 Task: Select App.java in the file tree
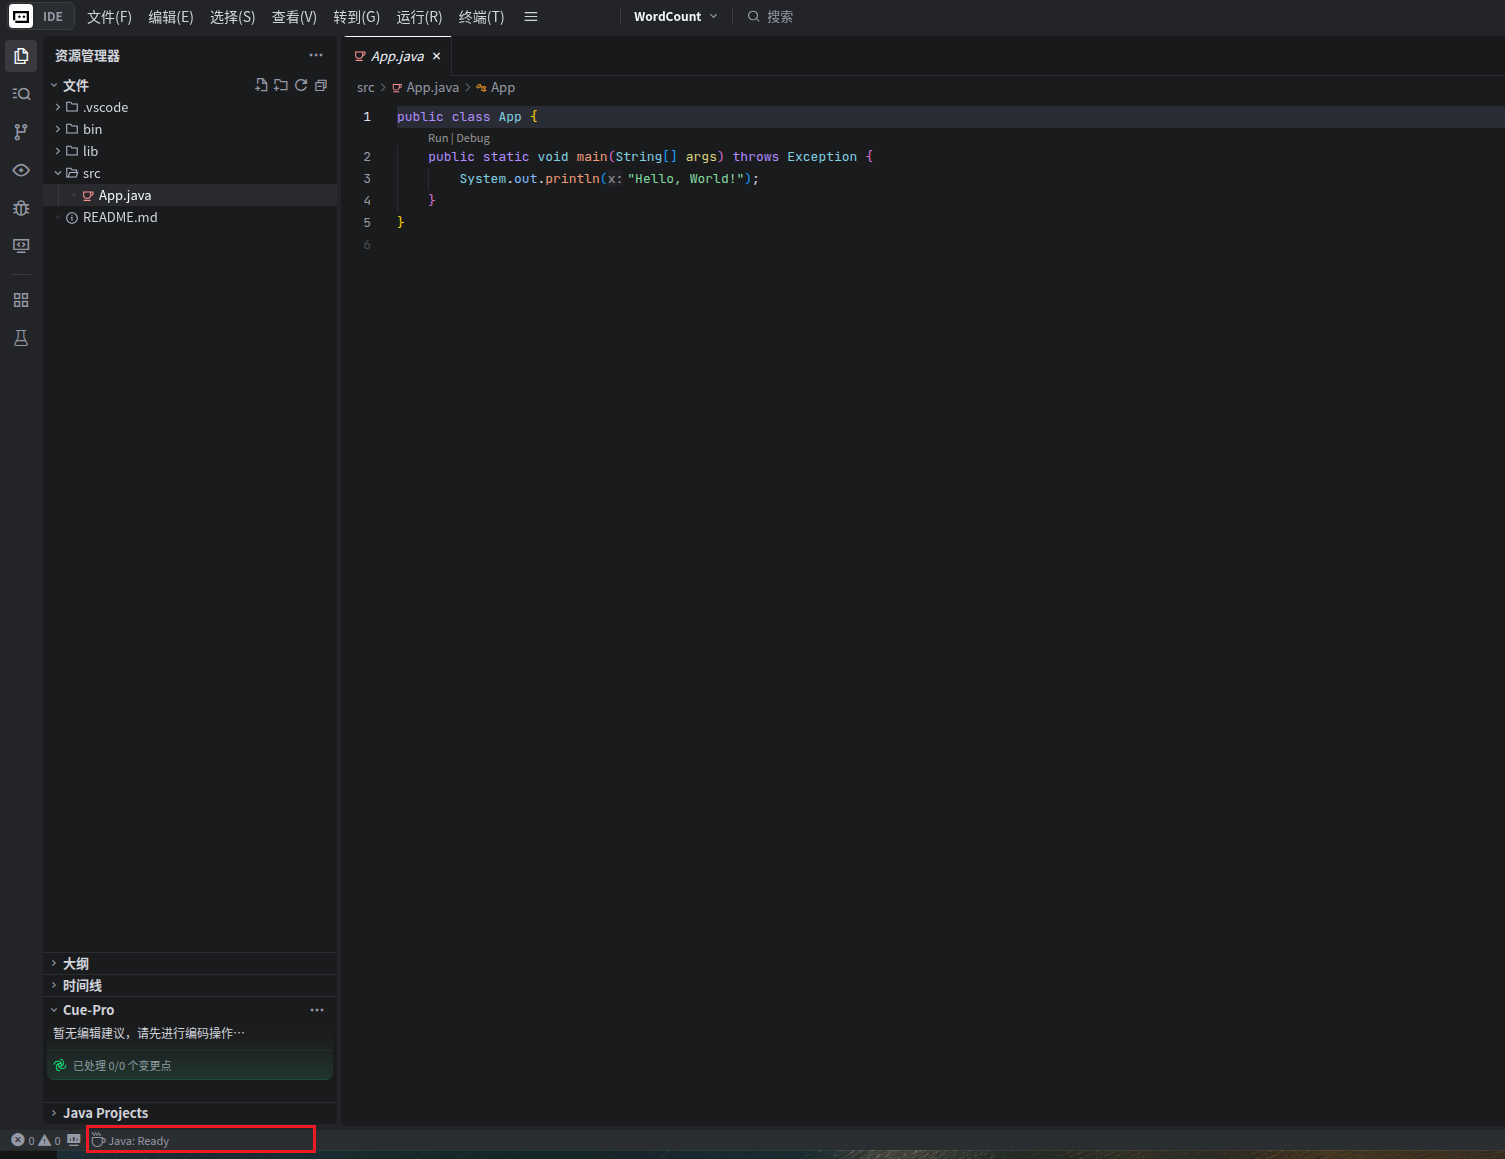[190, 195]
